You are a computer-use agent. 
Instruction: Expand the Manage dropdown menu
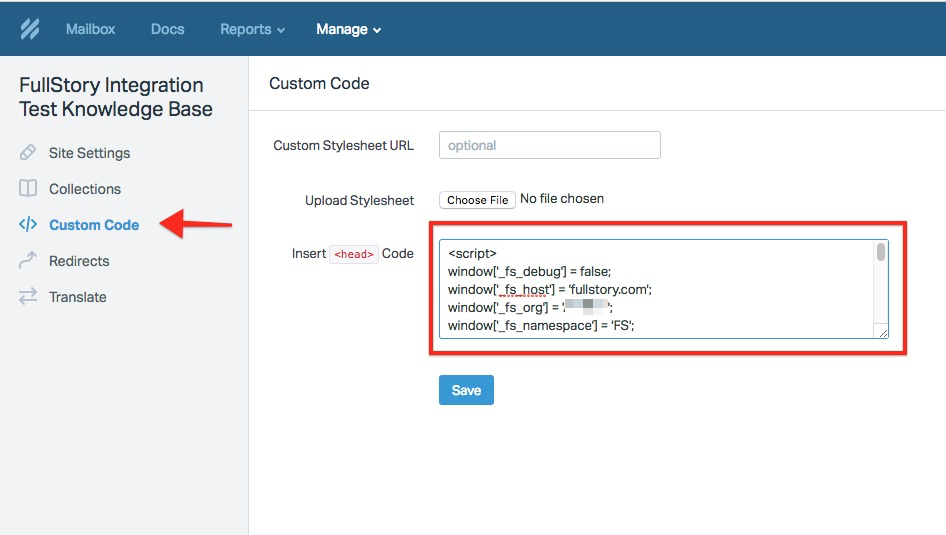(348, 29)
